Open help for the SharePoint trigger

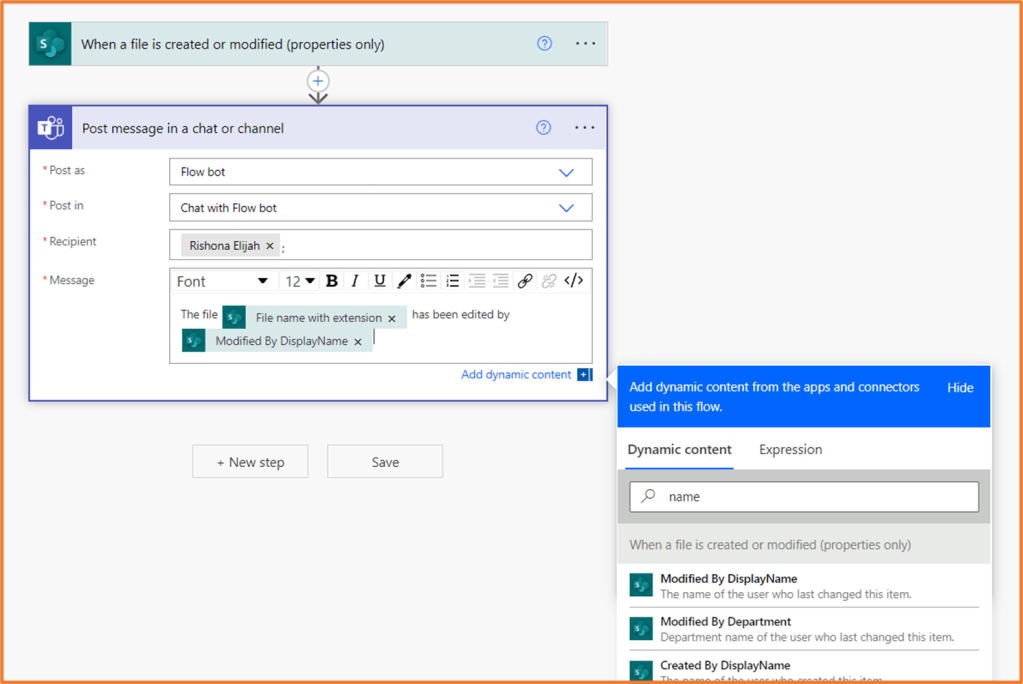545,44
